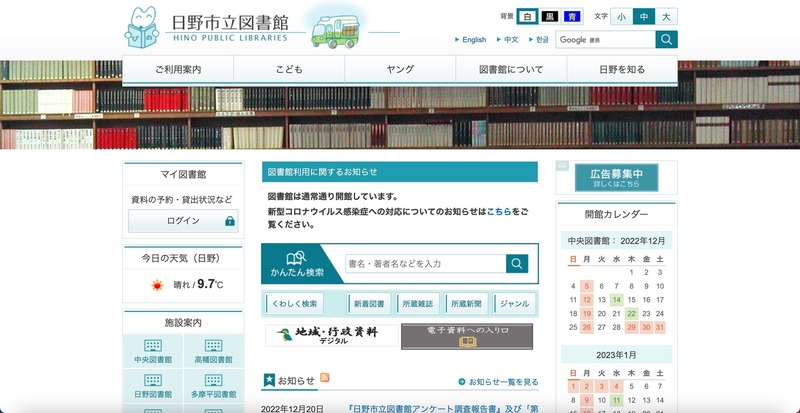The width and height of the screenshot is (800, 413).
Task: Open the 新着図書 new books list
Action: [x=369, y=304]
